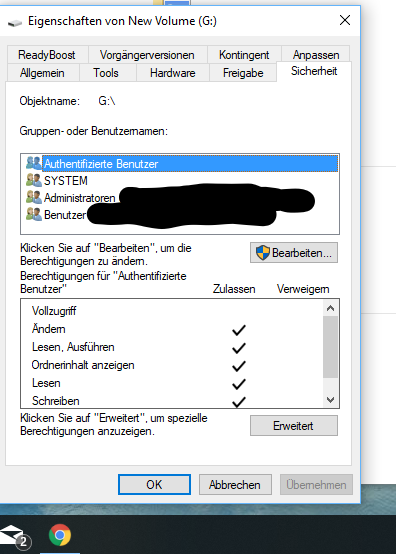Open advanced permissions with Erweitert
Viewport: 396px width, 554px height.
click(294, 426)
